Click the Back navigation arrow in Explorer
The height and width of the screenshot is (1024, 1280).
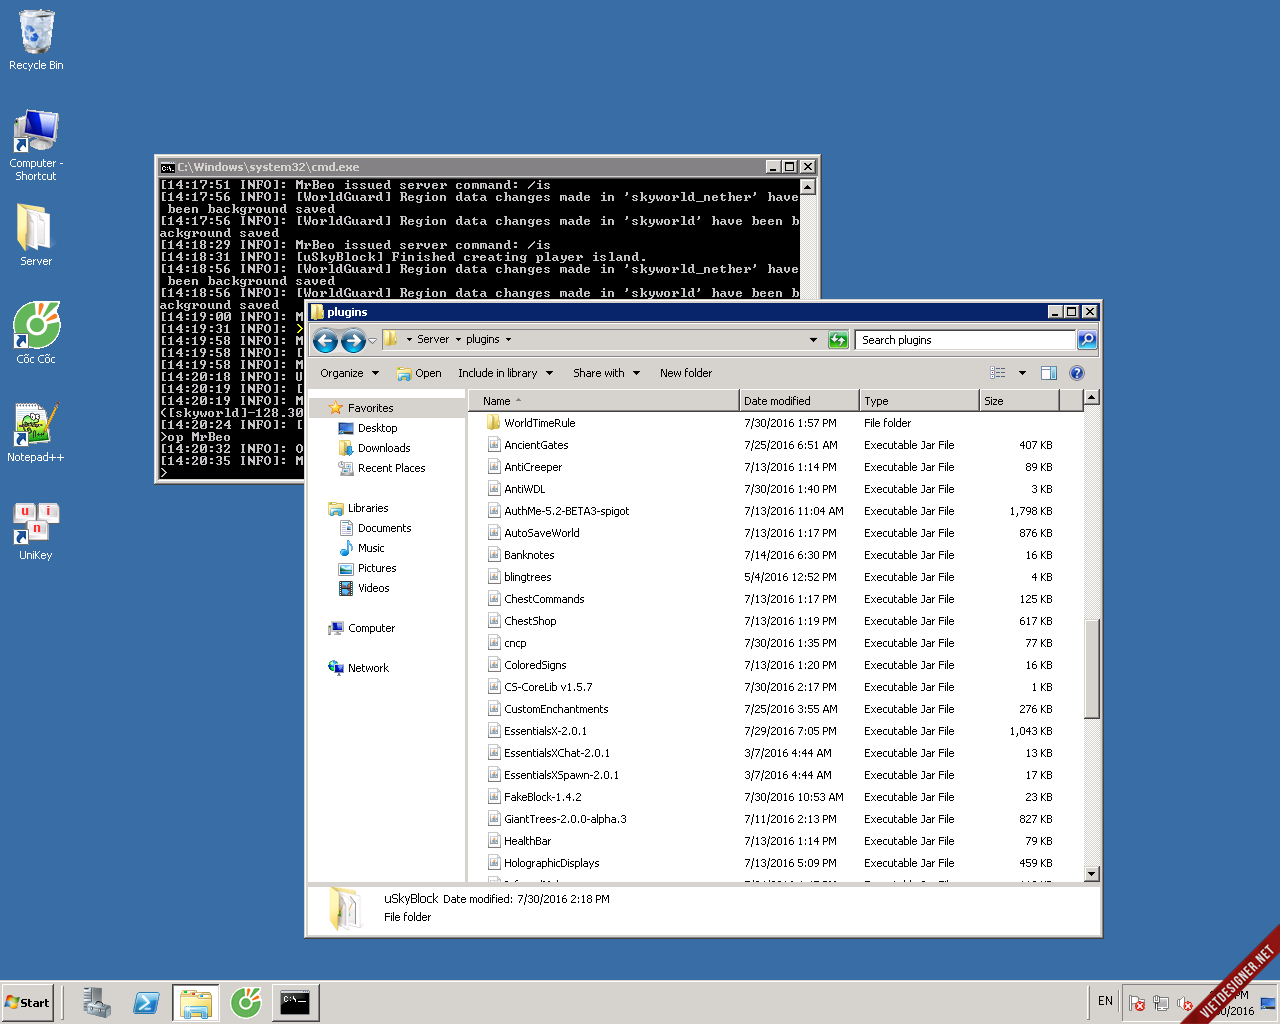[x=325, y=341]
